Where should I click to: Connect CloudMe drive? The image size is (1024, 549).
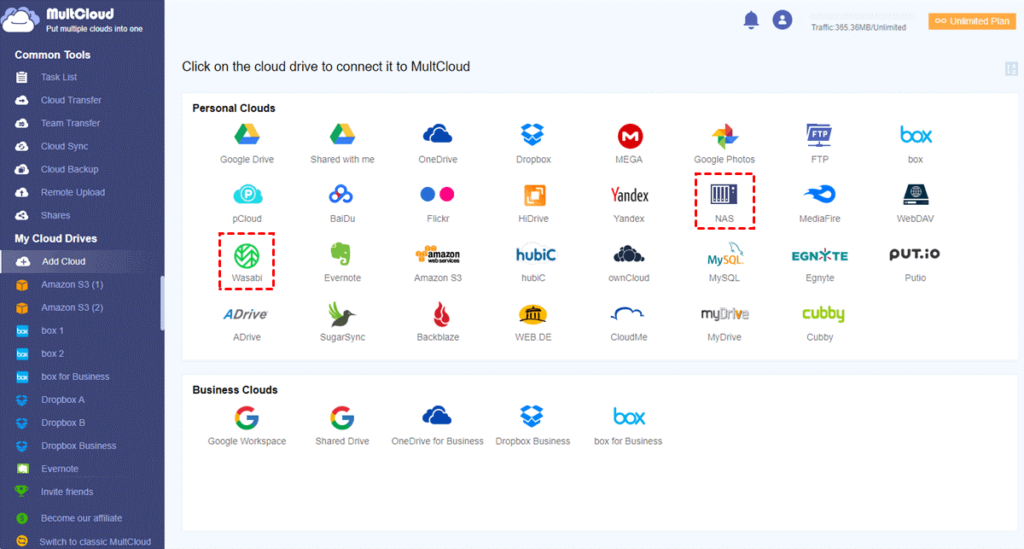(x=629, y=322)
